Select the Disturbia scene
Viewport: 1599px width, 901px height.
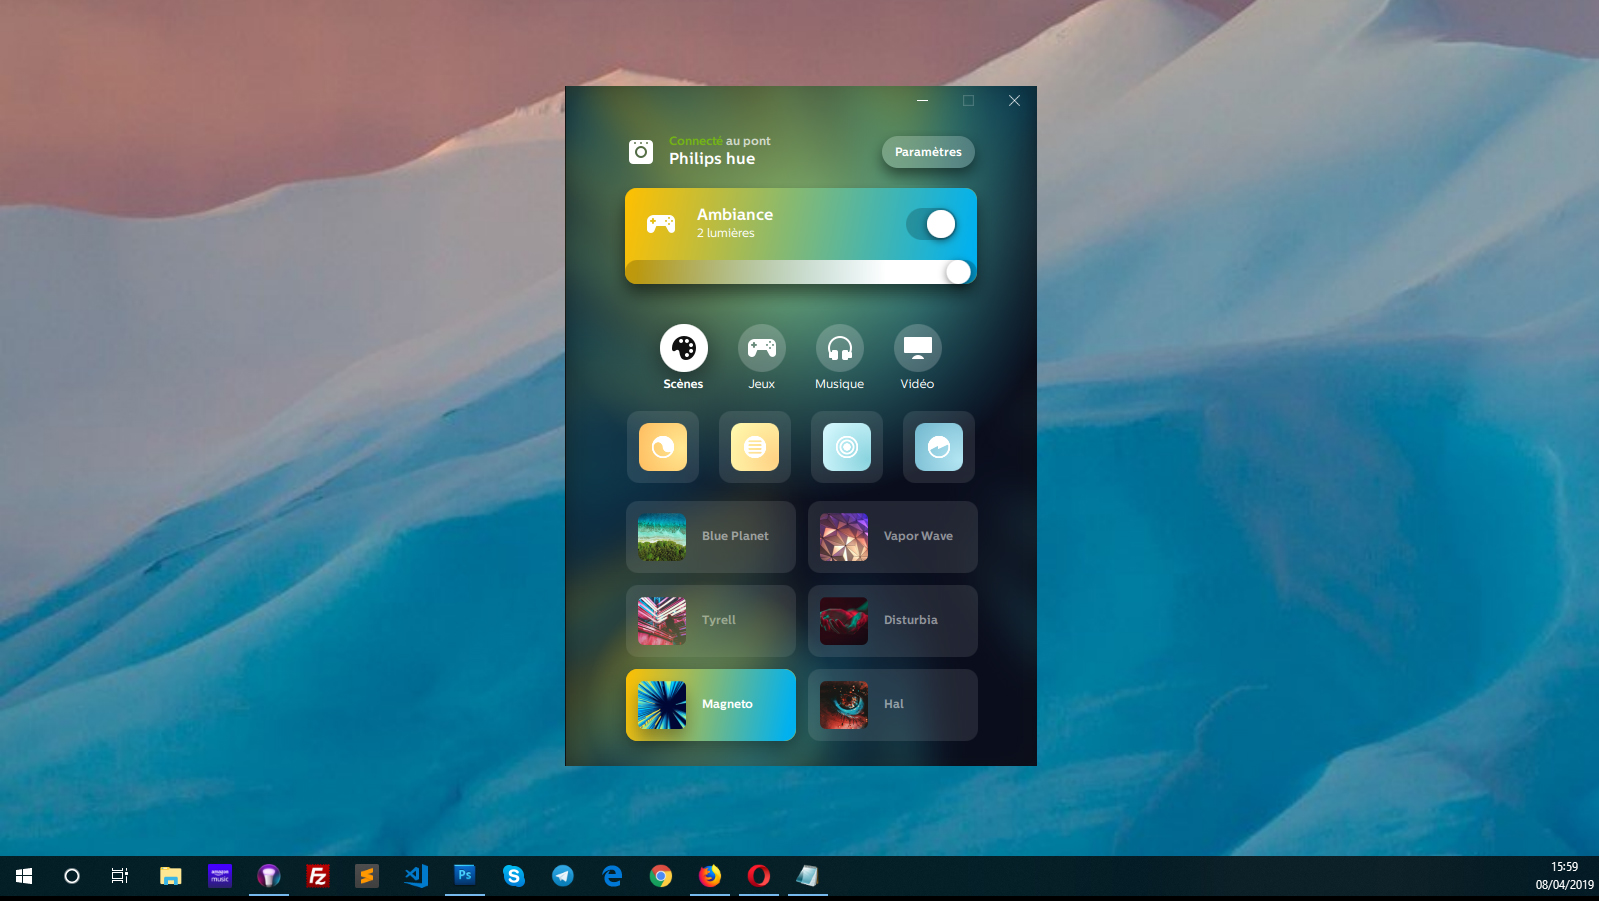893,621
